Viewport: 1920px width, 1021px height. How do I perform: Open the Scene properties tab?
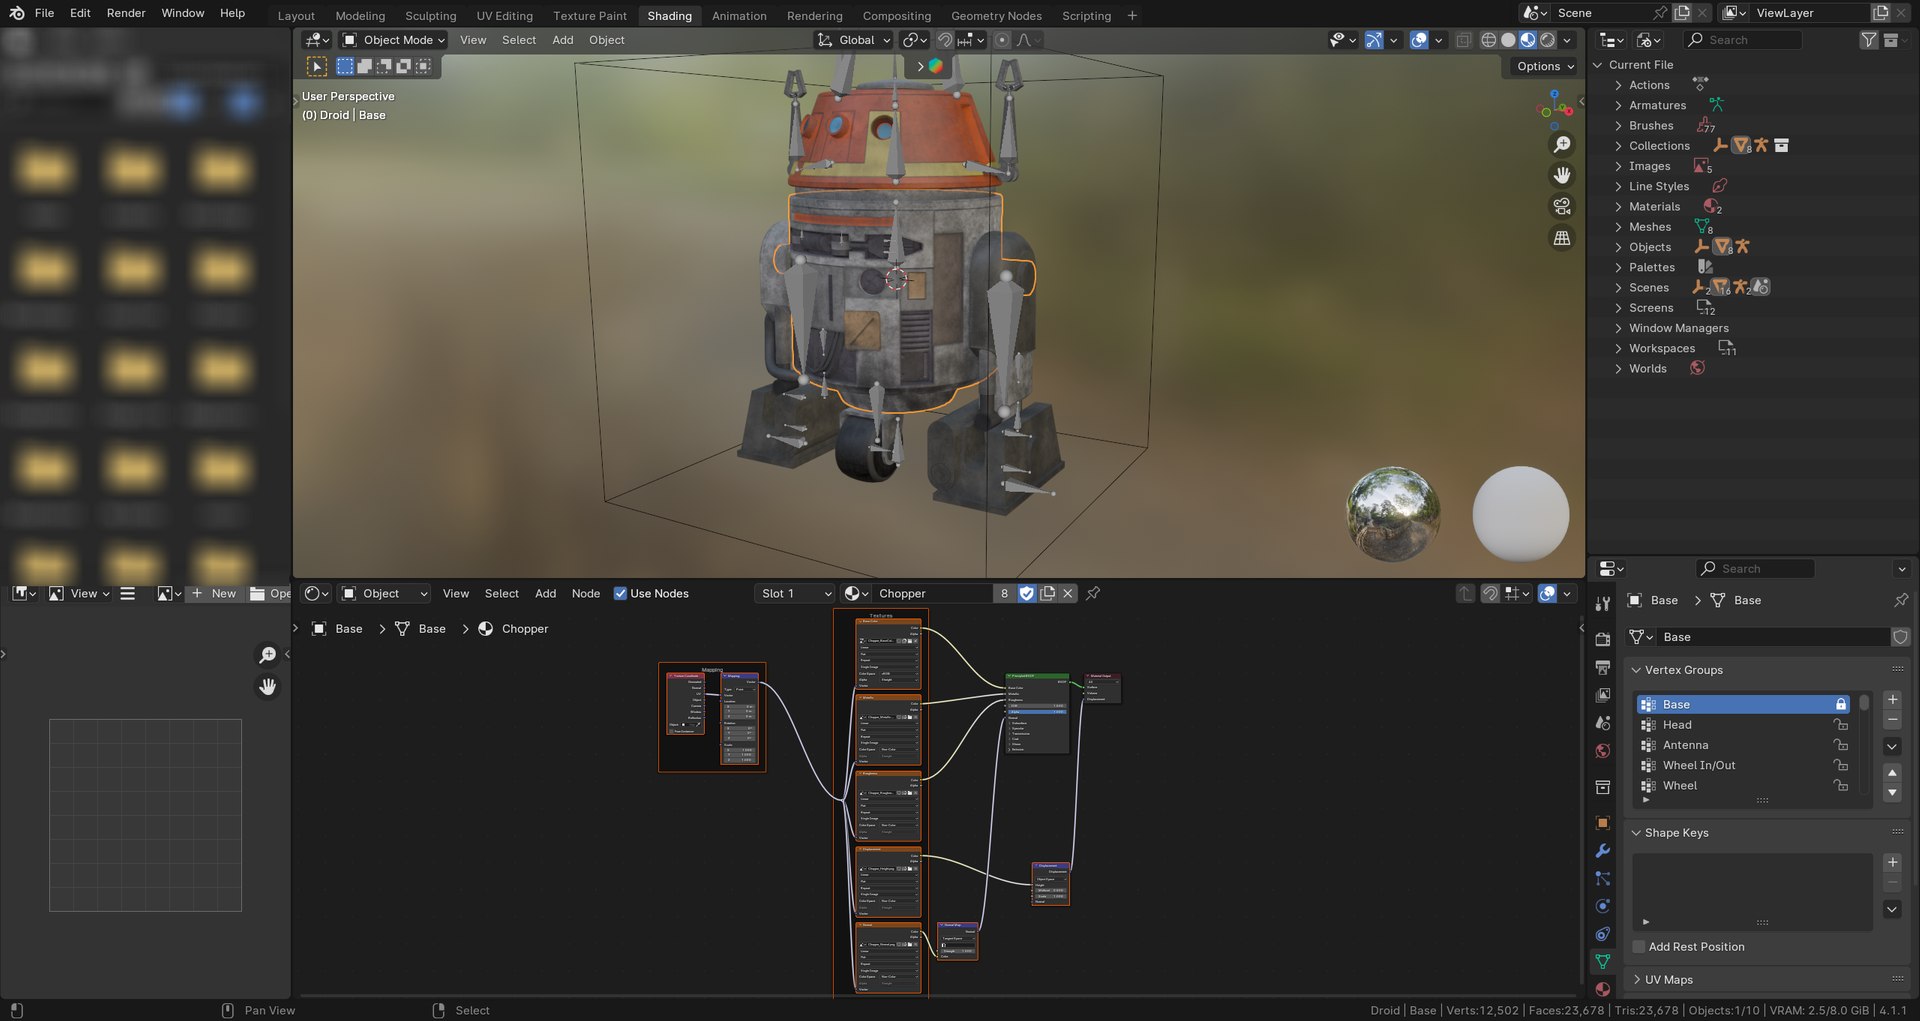tap(1603, 723)
